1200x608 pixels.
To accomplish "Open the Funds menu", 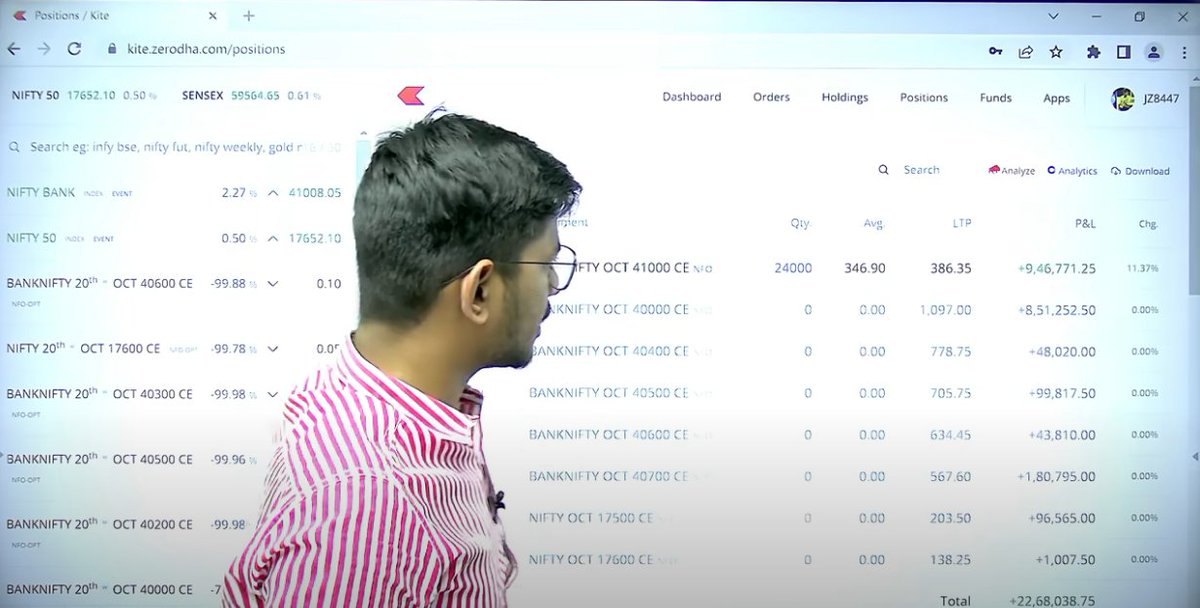I will point(996,97).
